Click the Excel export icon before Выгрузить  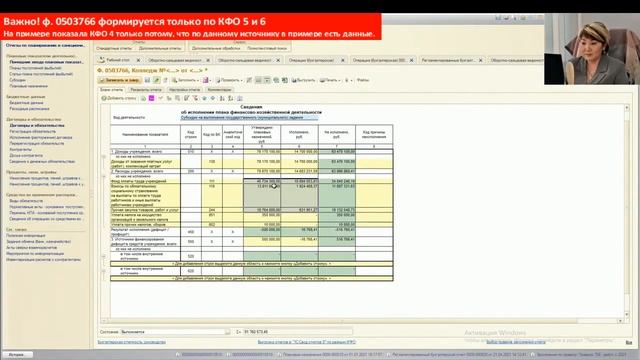tap(284, 80)
